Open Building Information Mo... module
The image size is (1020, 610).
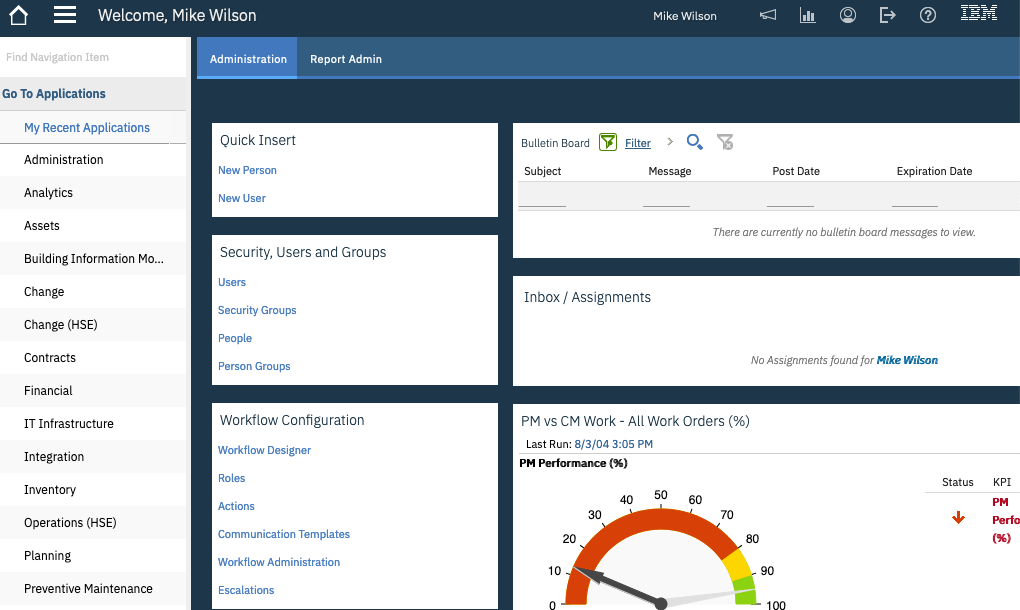click(x=93, y=258)
